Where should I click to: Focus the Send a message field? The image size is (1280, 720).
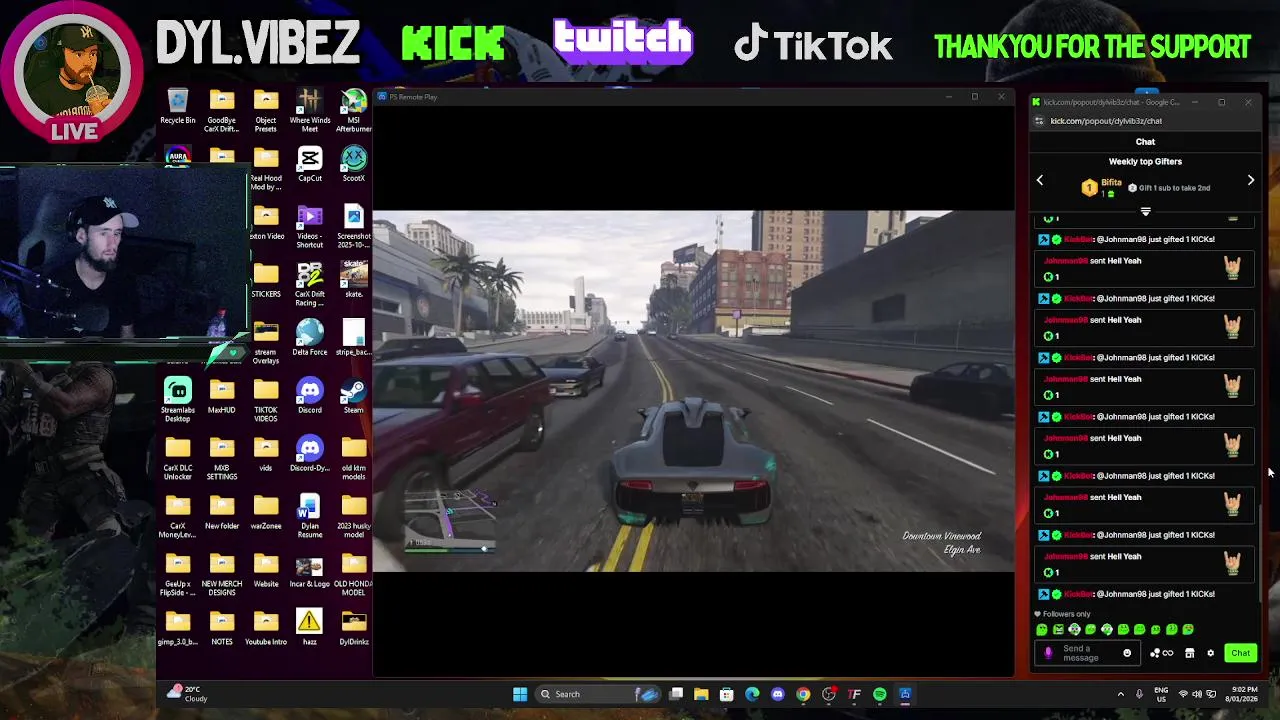click(1086, 653)
